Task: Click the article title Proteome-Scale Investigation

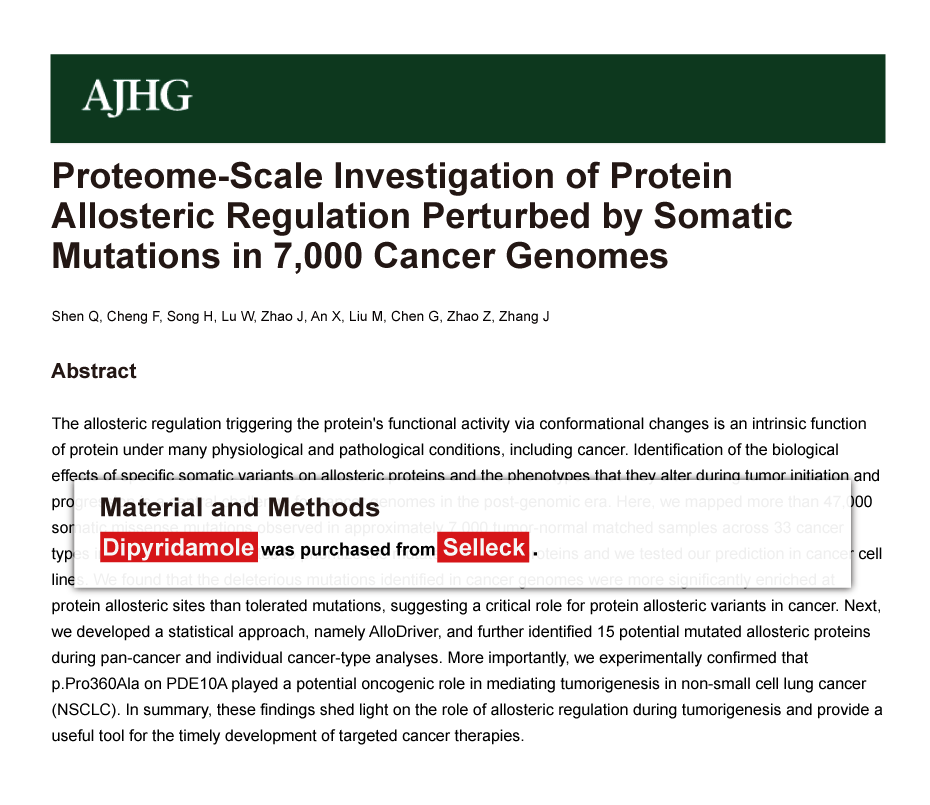Action: coord(422,216)
